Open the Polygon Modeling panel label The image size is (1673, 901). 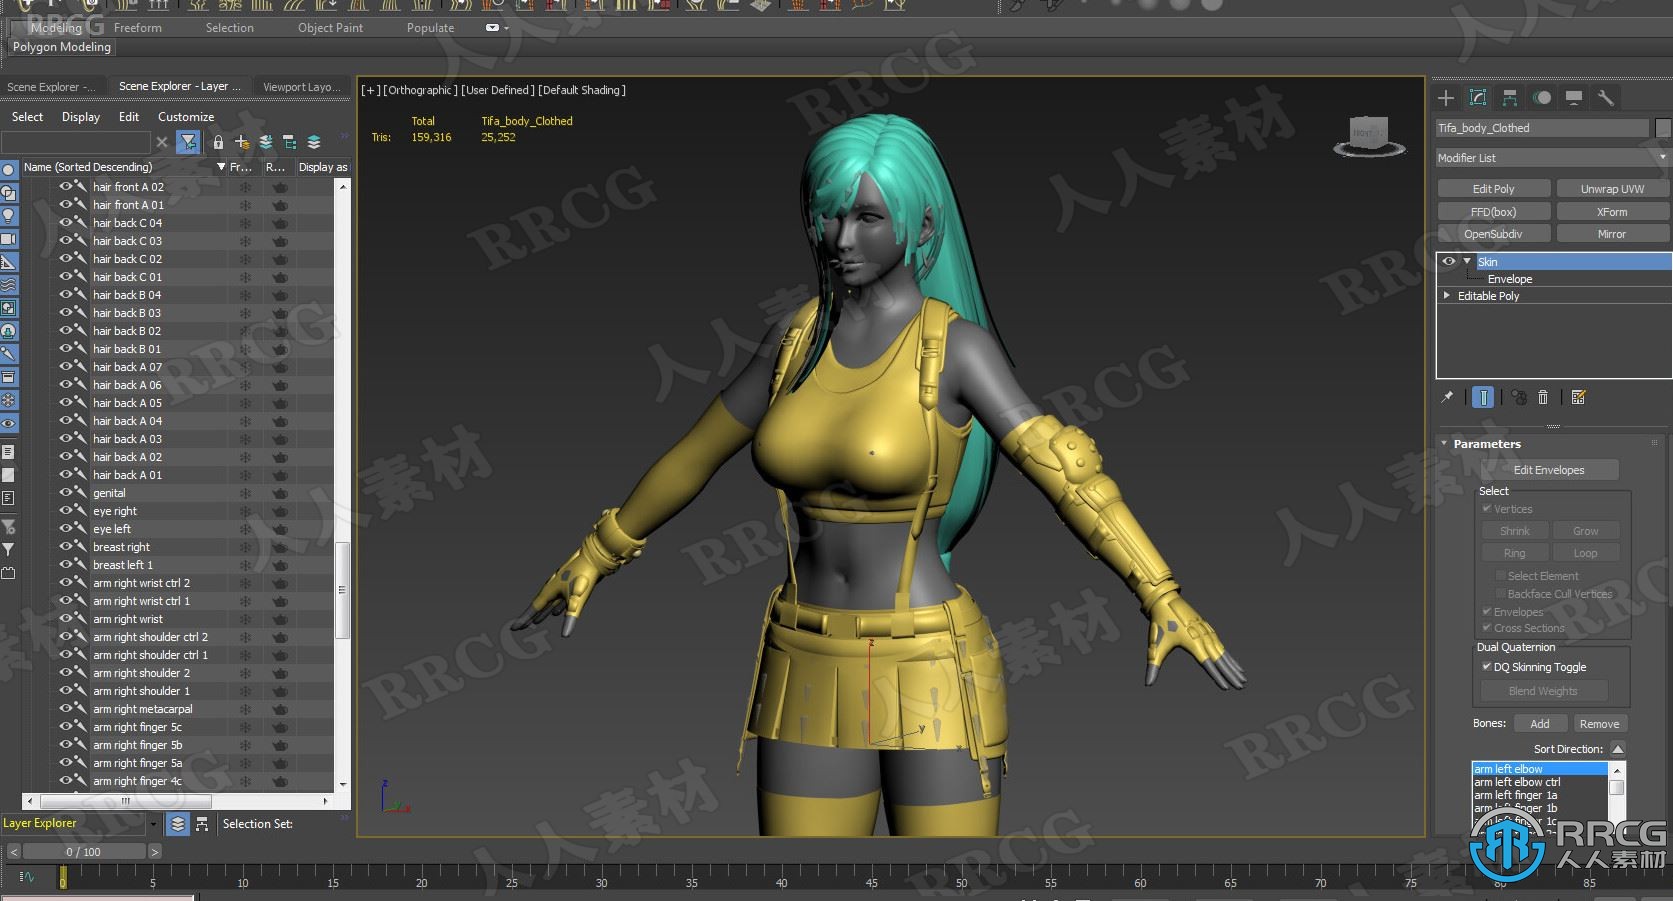point(62,47)
